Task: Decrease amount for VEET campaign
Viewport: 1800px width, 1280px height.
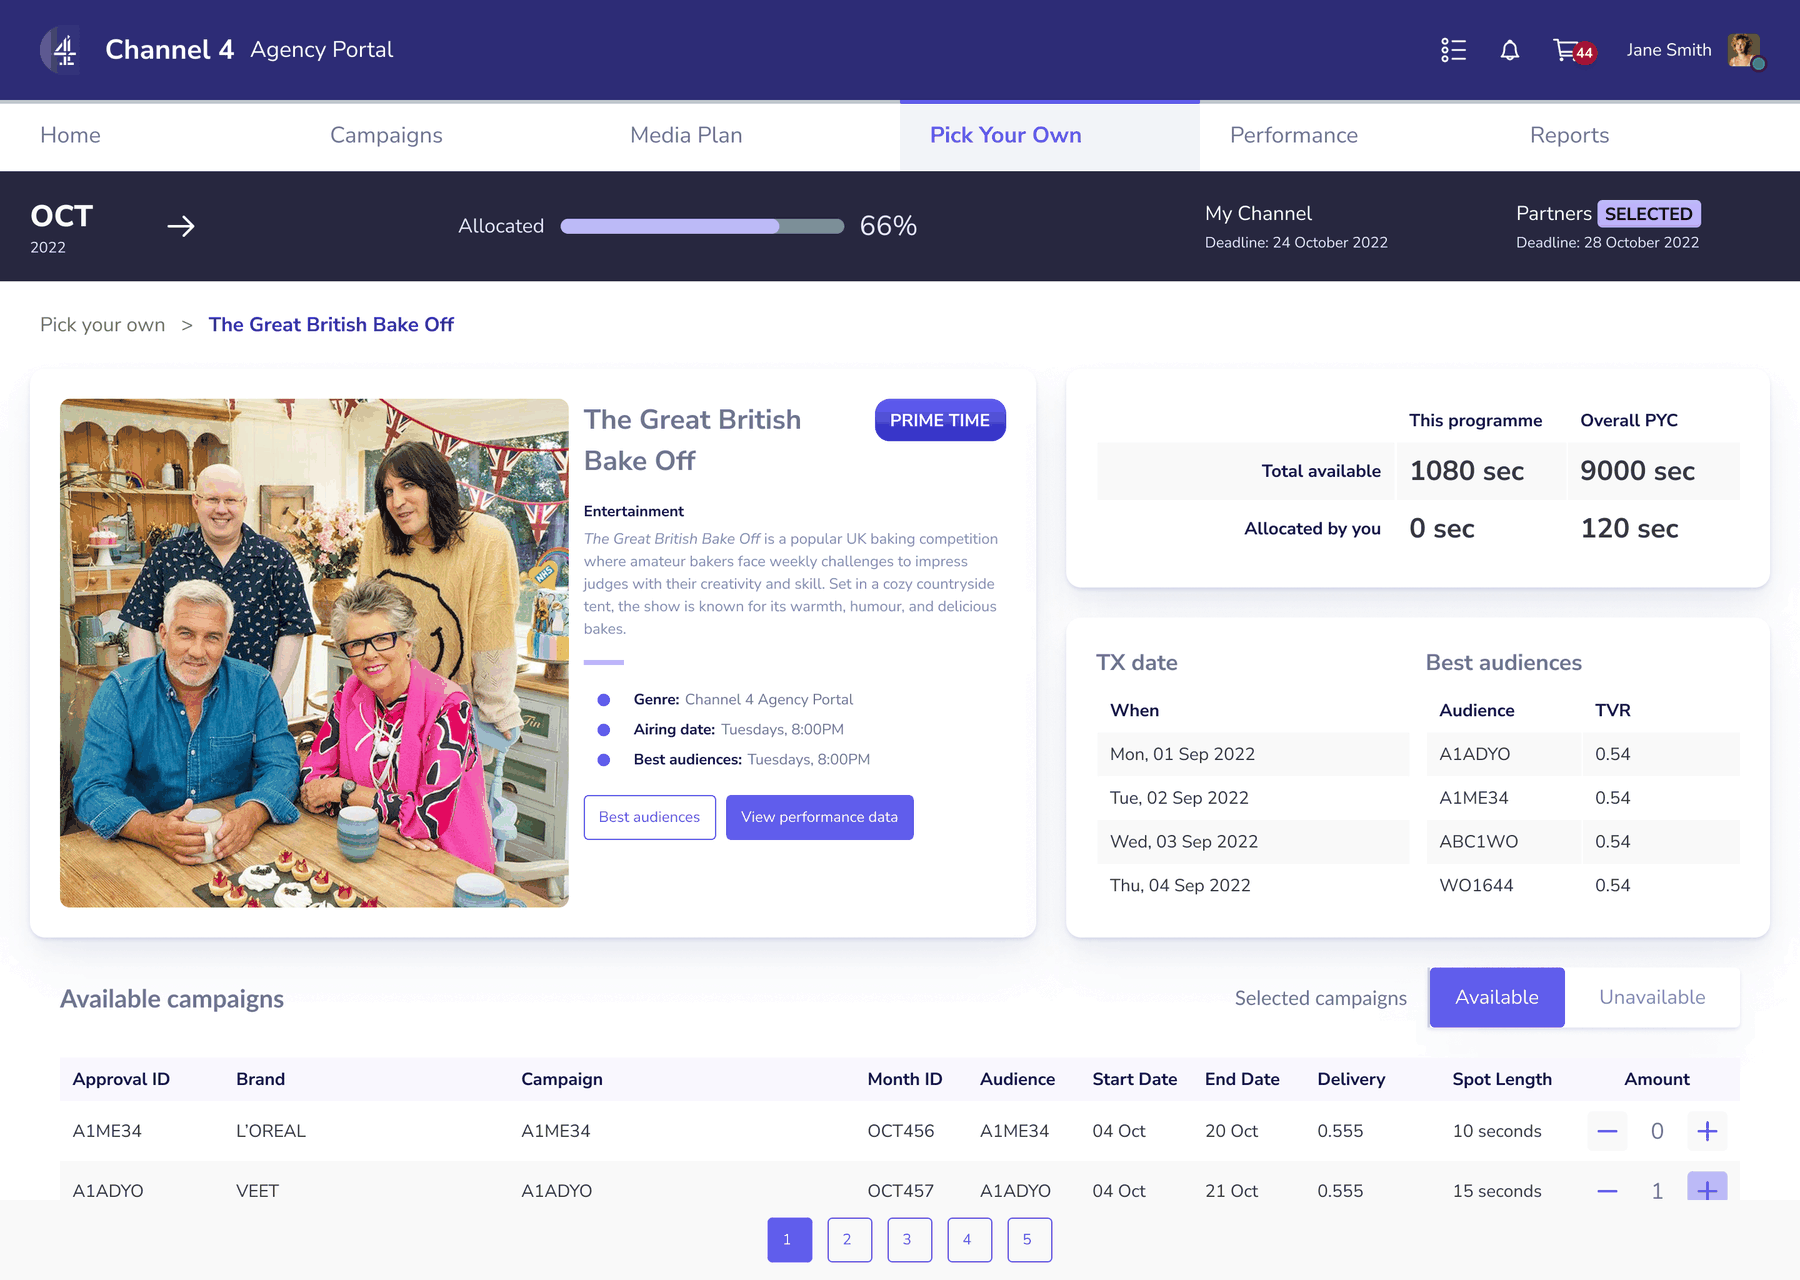Action: (1607, 1190)
